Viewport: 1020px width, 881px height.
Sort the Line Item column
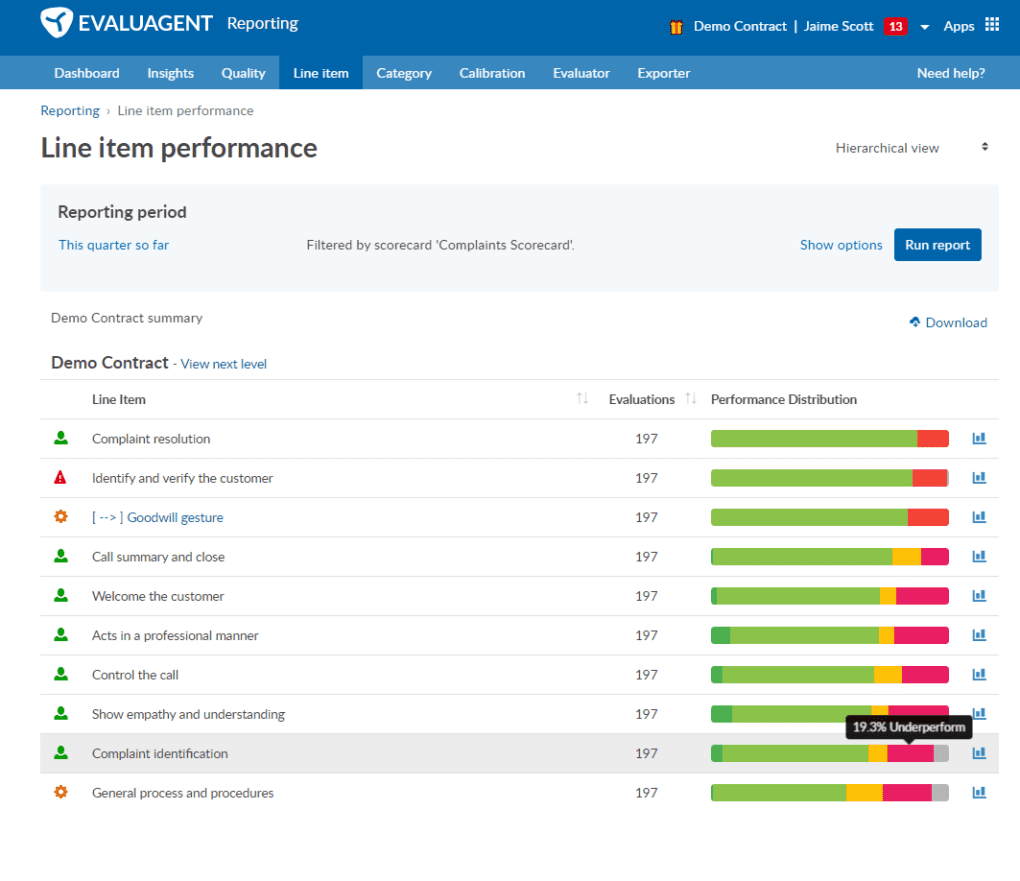point(581,398)
